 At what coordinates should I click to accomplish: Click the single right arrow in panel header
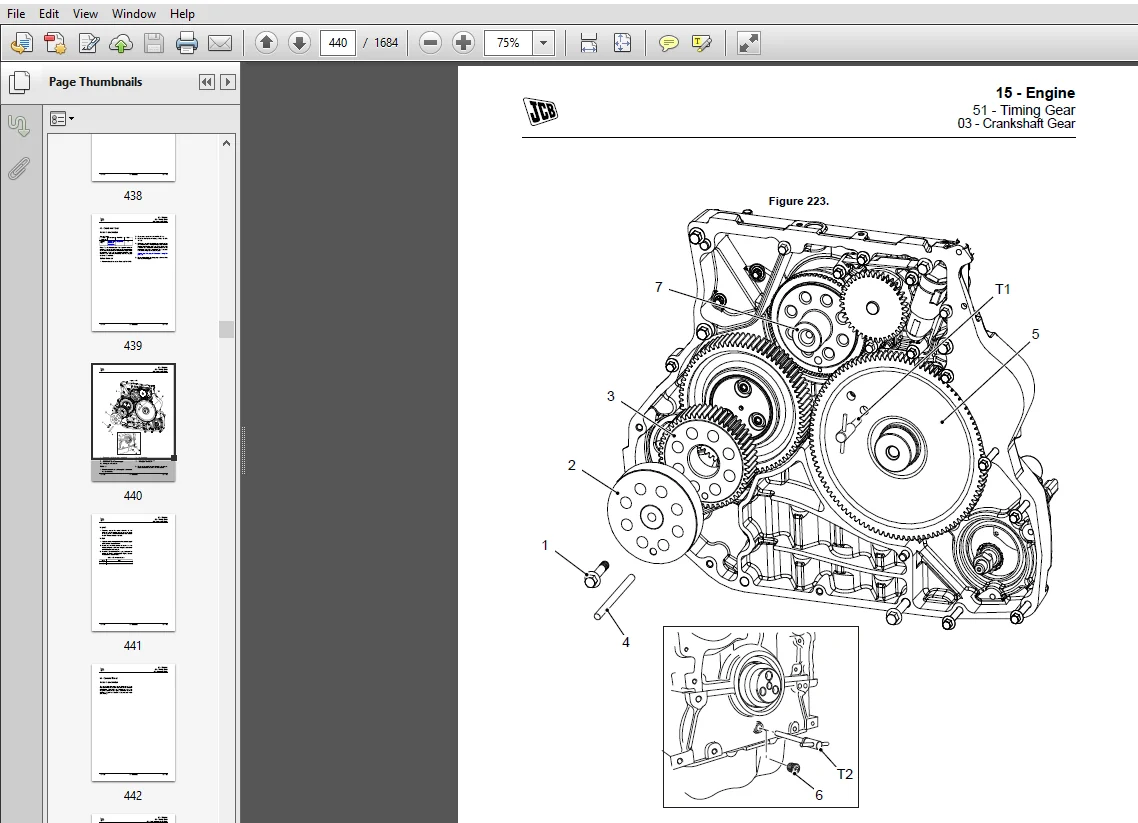click(x=228, y=82)
